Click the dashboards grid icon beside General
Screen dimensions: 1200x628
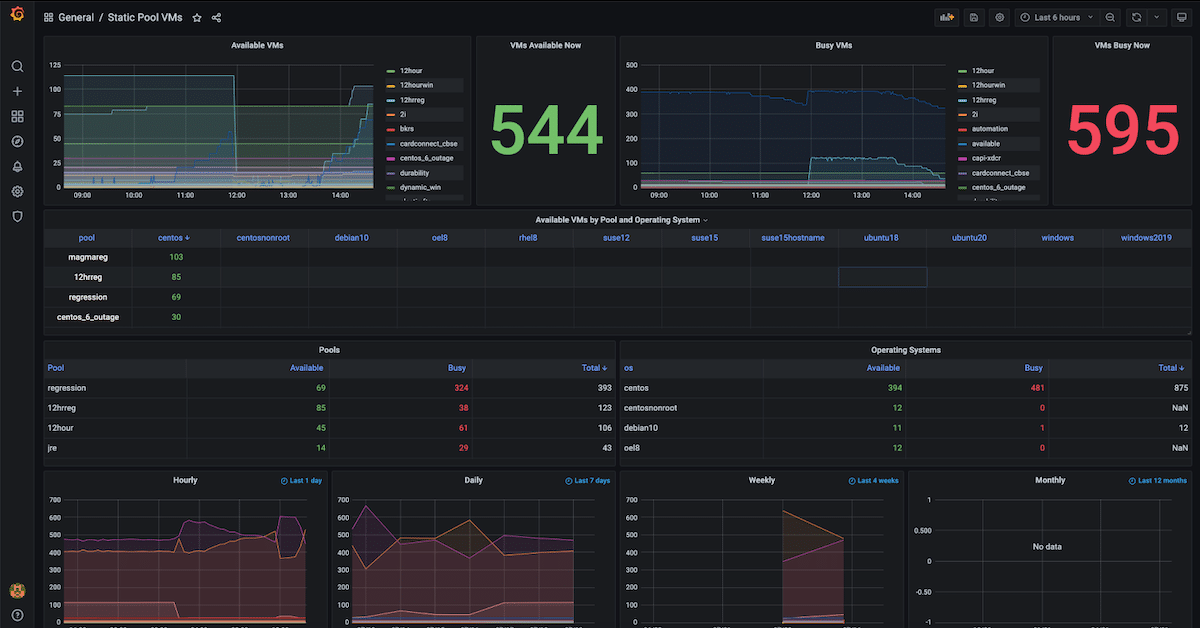coord(49,18)
